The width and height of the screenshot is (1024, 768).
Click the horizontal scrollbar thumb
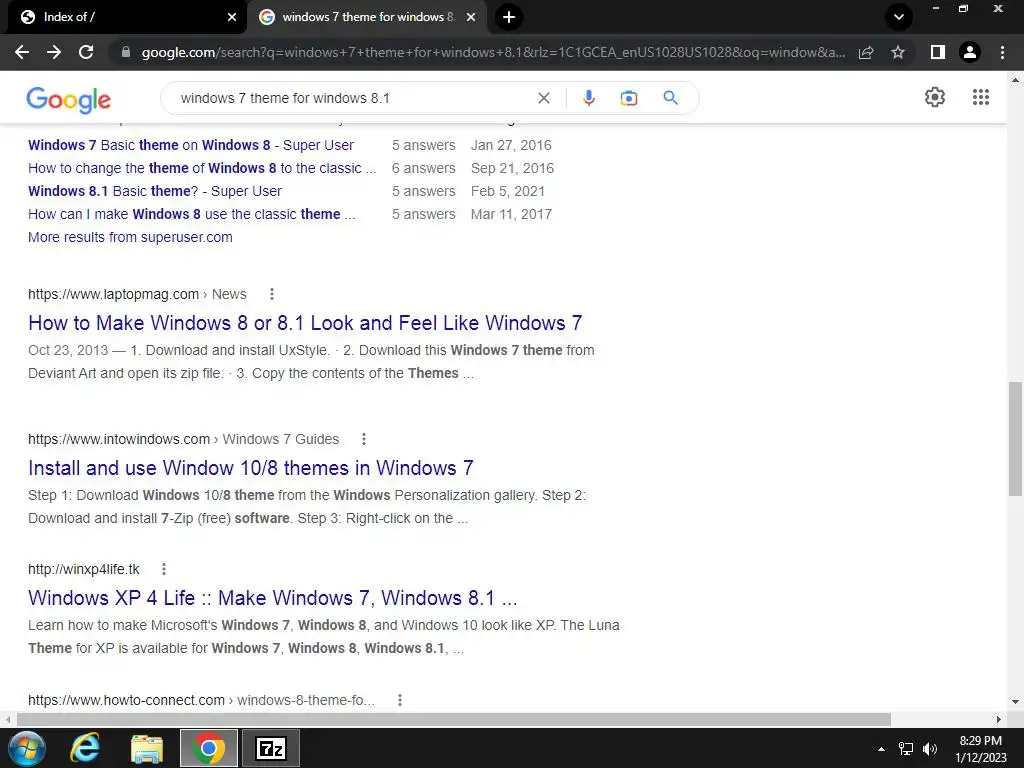453,719
